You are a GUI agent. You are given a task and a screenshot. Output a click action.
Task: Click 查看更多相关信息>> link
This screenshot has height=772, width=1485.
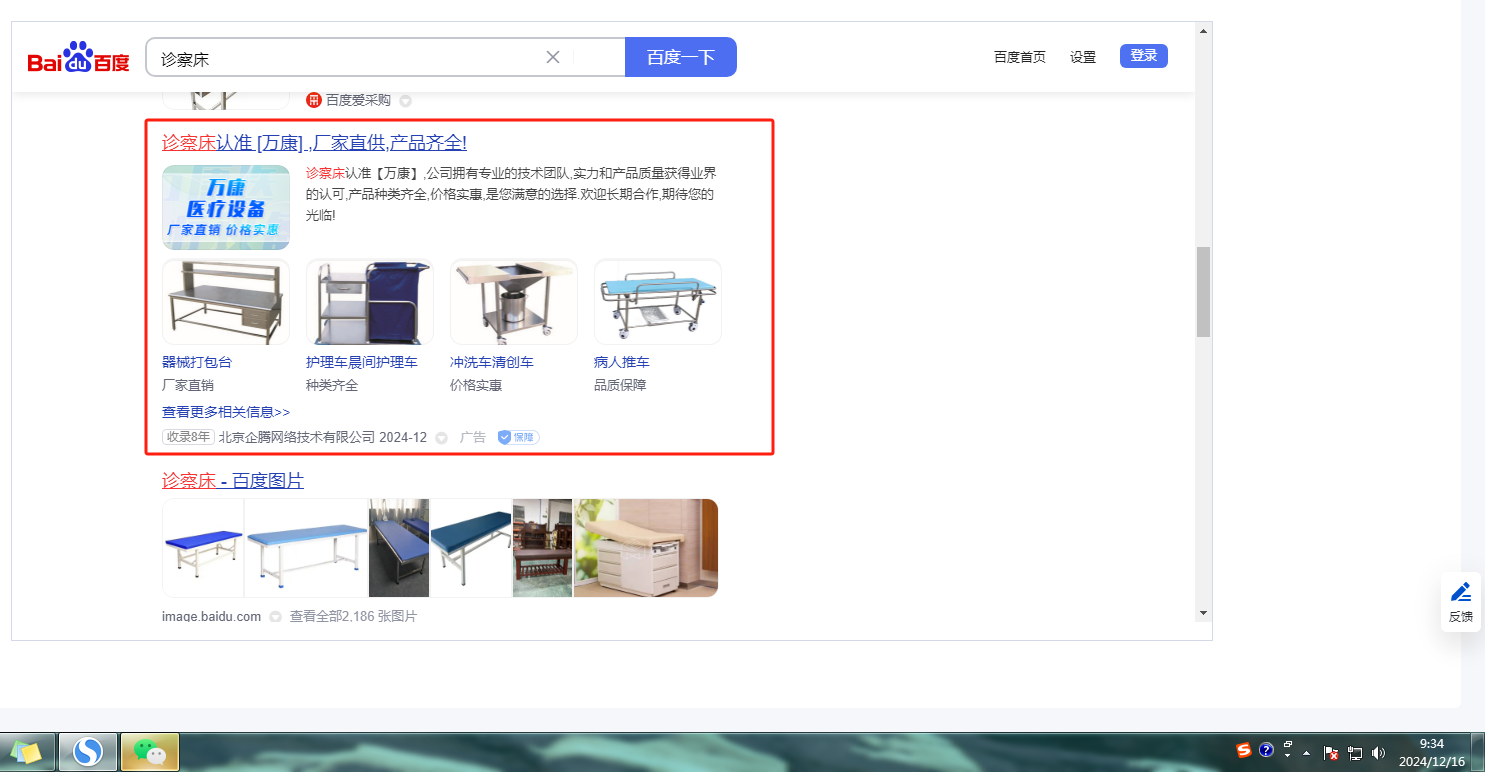[226, 411]
